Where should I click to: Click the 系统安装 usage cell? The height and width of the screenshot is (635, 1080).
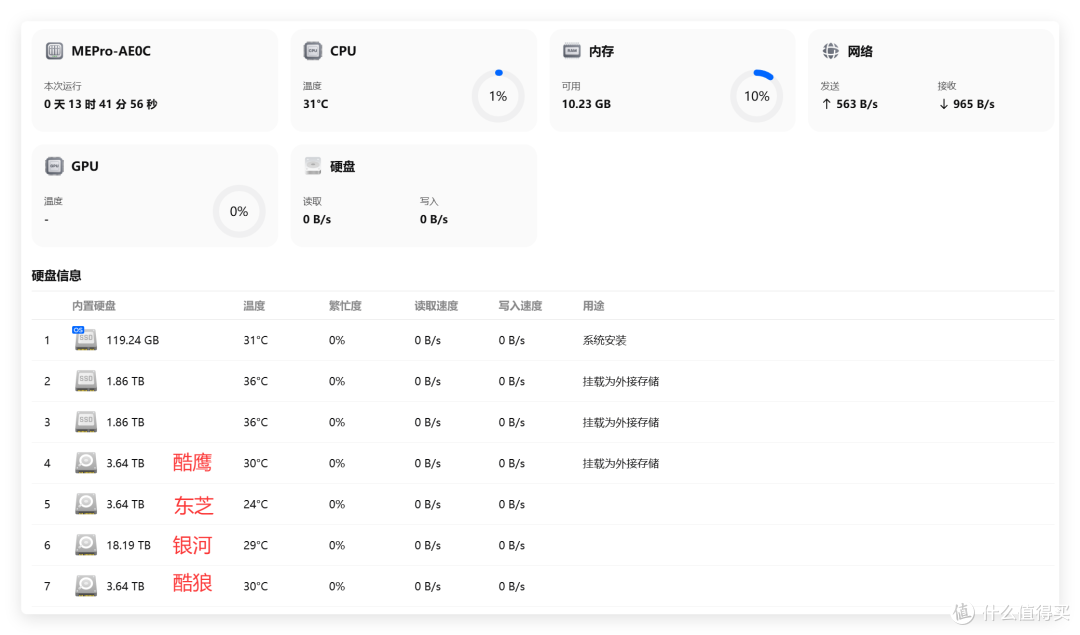(x=605, y=340)
